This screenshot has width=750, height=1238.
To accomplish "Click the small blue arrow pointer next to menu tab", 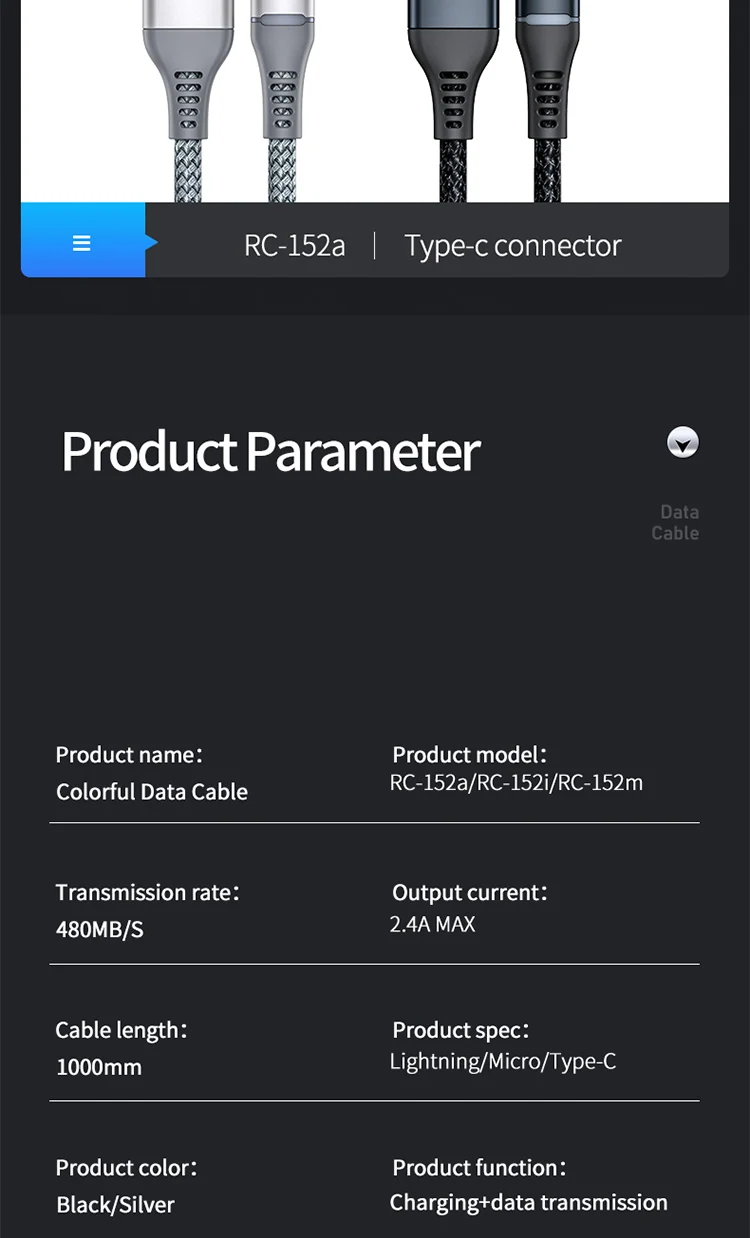I will (x=151, y=242).
